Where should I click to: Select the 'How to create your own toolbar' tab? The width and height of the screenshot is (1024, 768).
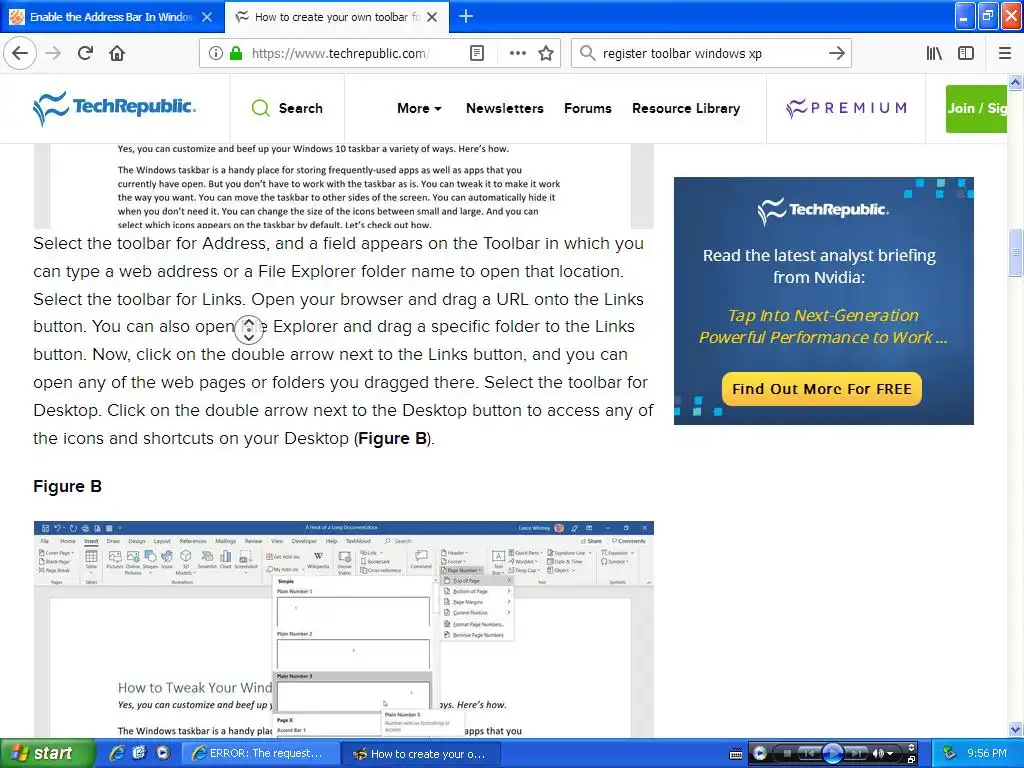point(337,17)
